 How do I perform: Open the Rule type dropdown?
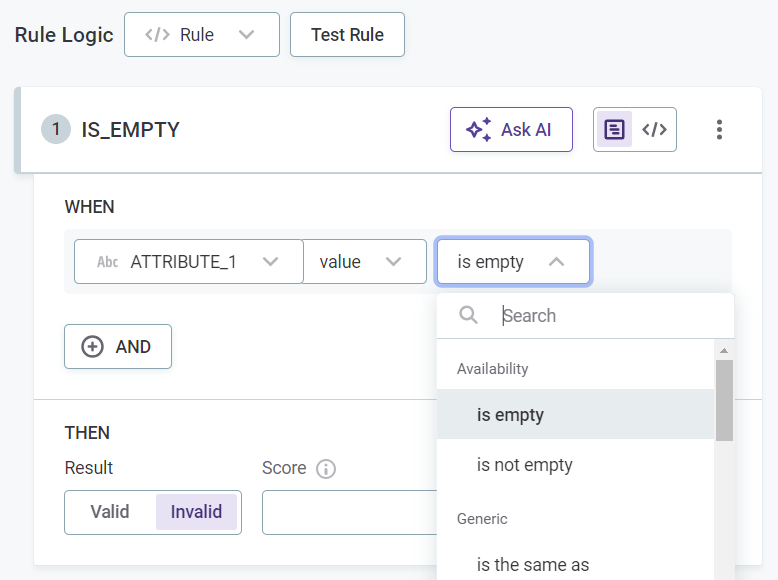(199, 35)
